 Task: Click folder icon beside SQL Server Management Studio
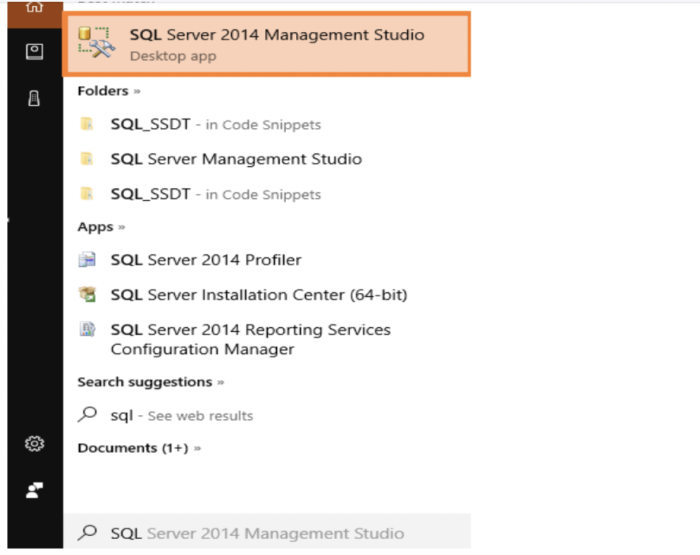[x=87, y=159]
